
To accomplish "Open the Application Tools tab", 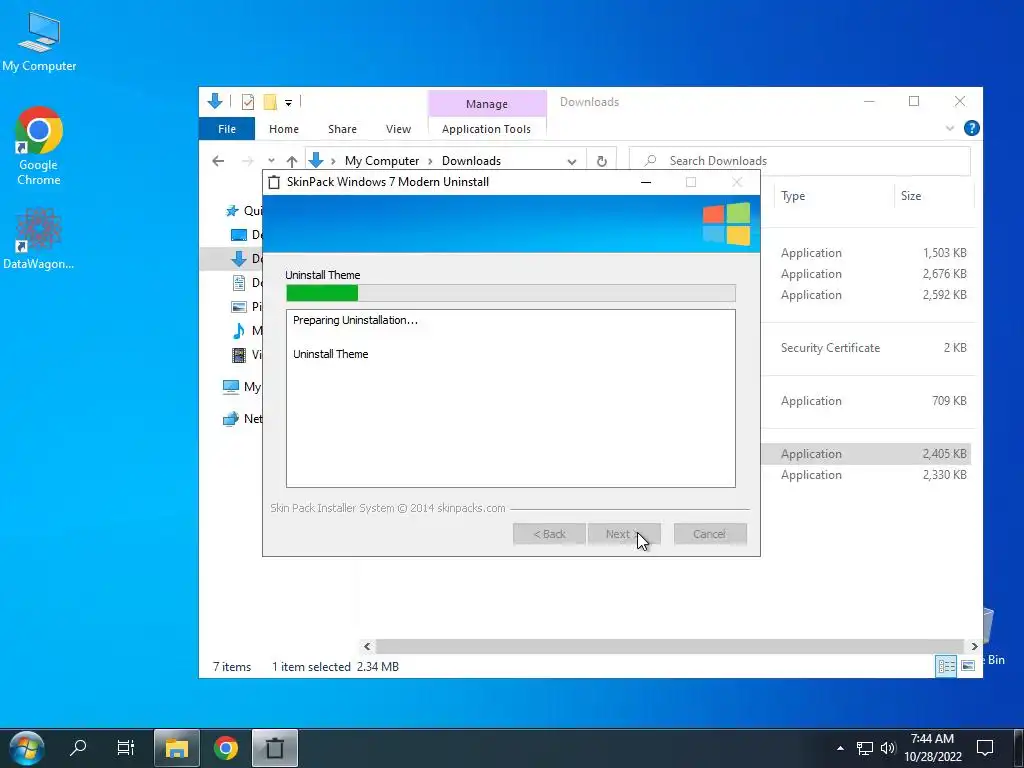I will [x=487, y=129].
